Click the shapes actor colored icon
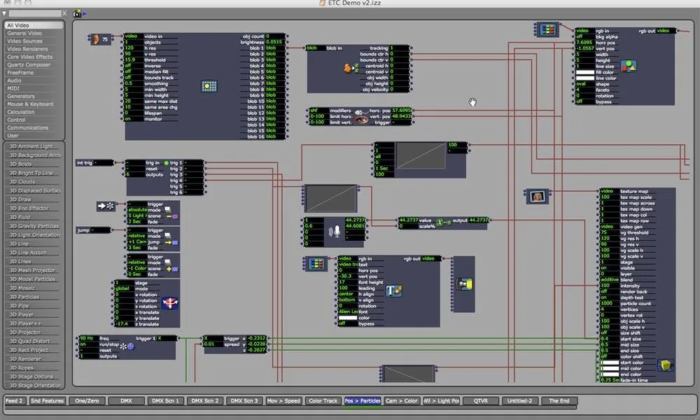 pyautogui.click(x=629, y=67)
